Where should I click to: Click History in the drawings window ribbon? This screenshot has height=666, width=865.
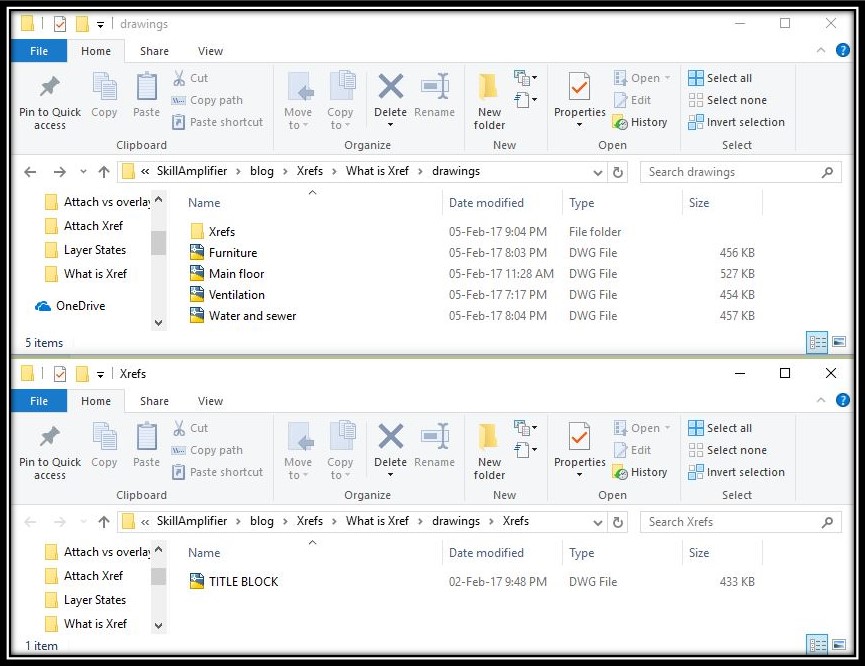[x=640, y=122]
